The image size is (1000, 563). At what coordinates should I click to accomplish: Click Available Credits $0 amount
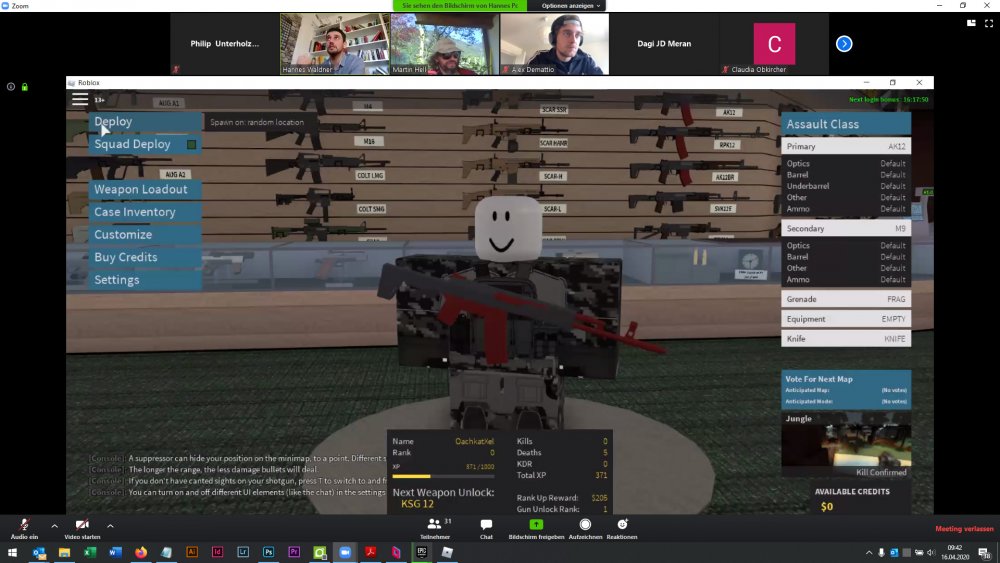(x=827, y=507)
